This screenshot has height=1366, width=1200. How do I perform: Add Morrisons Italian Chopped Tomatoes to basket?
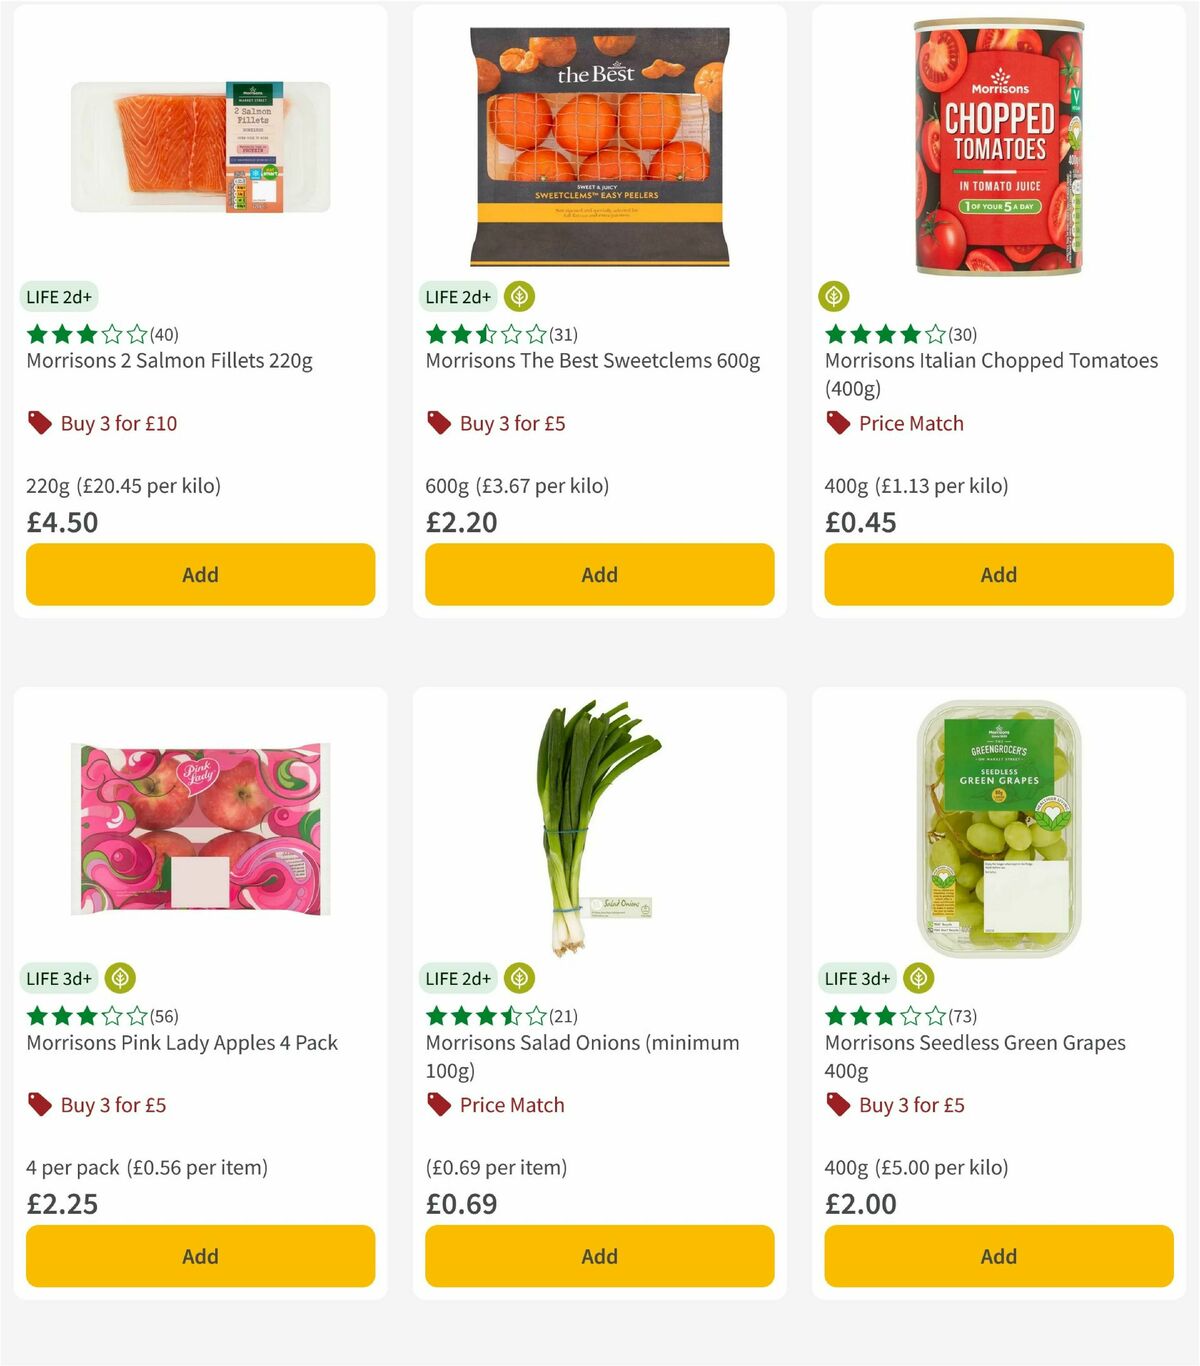[998, 574]
